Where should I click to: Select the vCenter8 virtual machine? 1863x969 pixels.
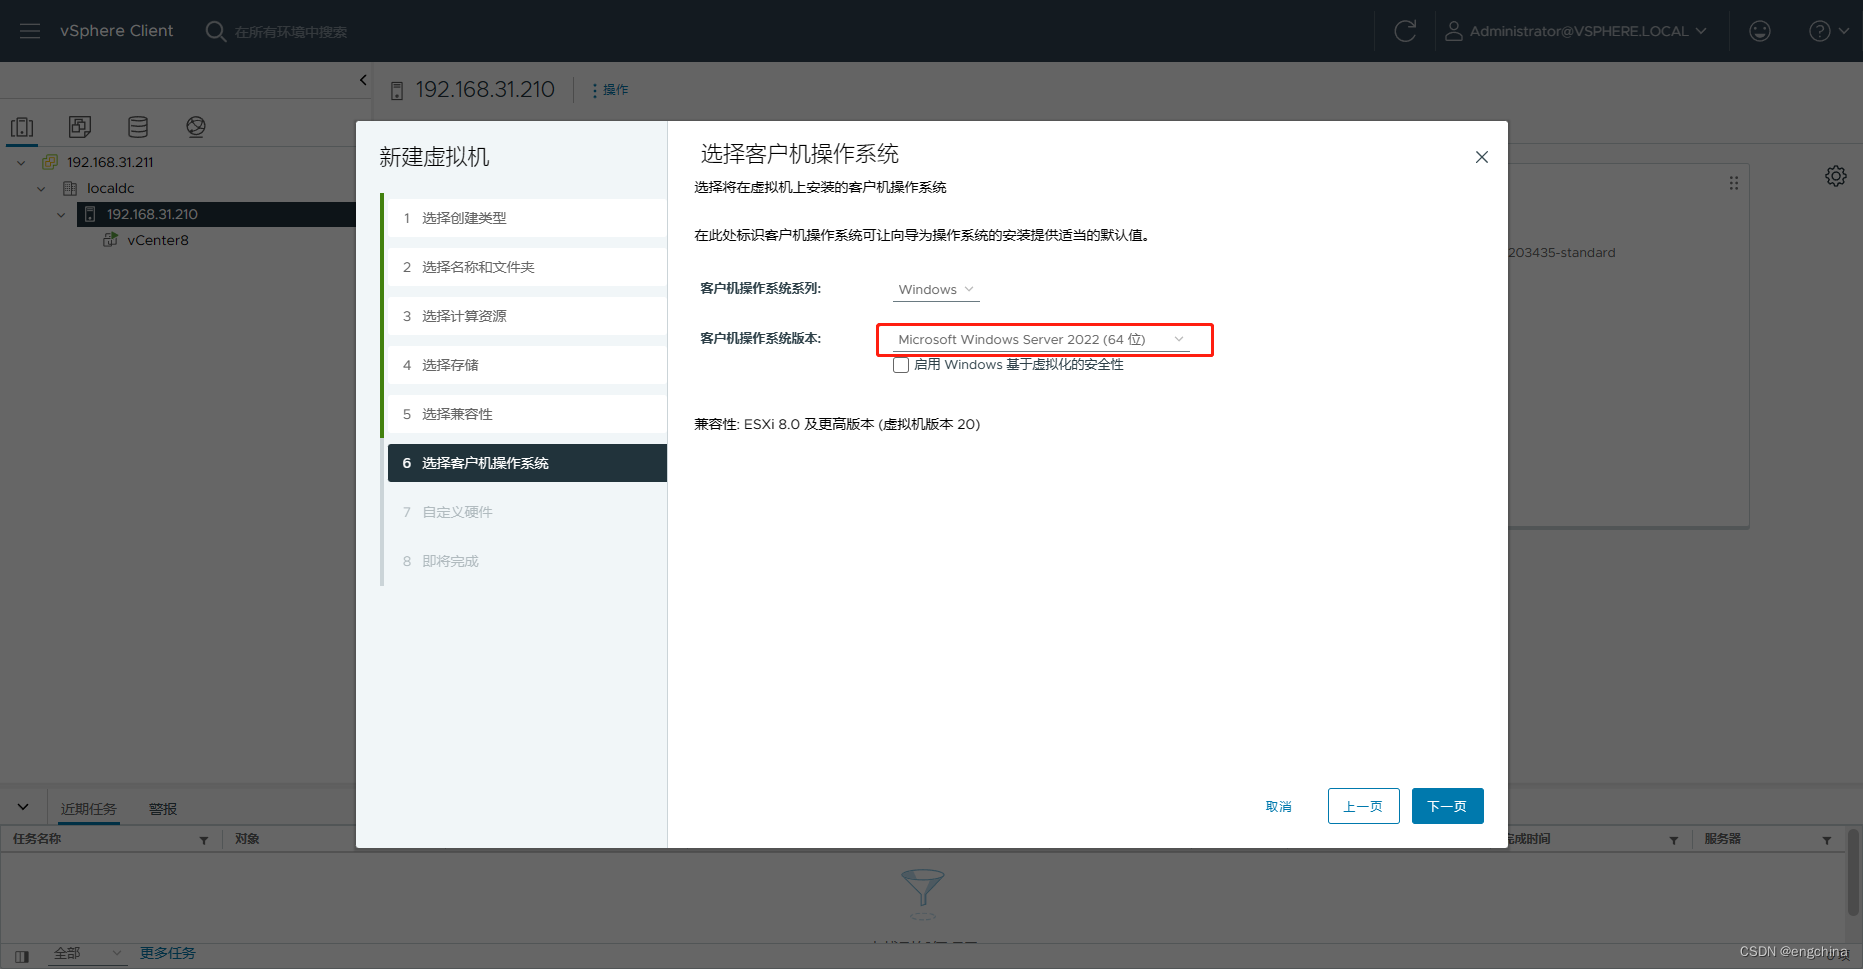(x=158, y=240)
